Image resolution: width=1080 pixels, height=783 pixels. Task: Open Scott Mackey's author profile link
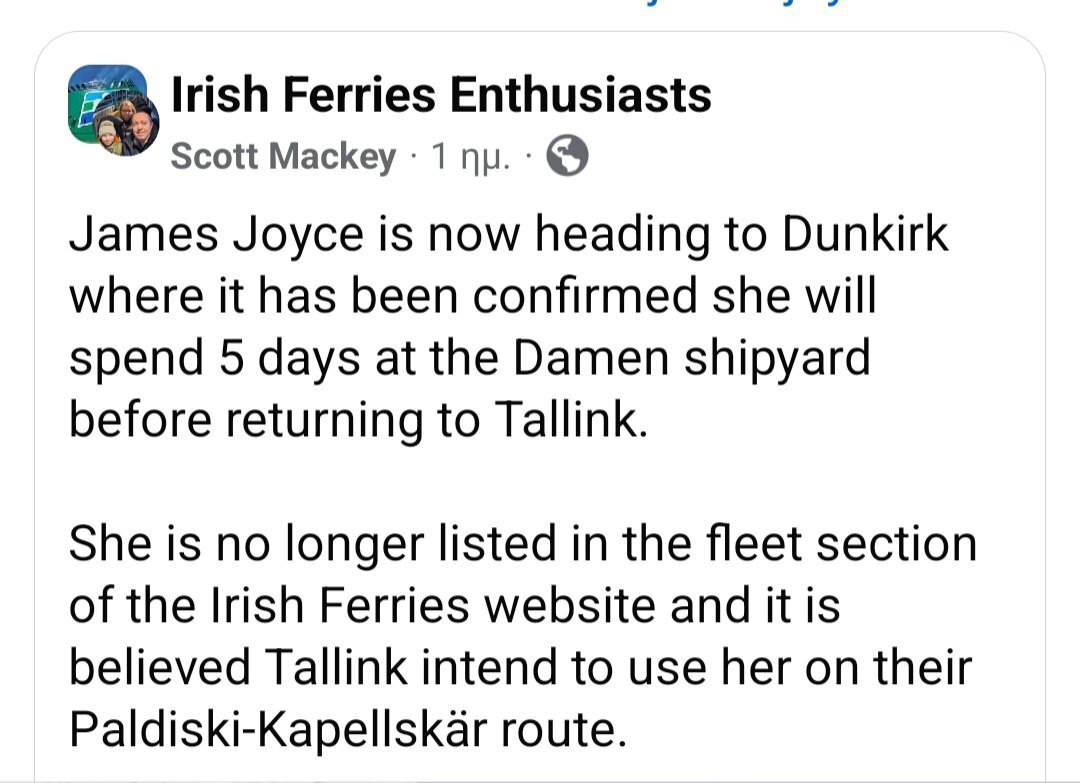click(x=283, y=156)
